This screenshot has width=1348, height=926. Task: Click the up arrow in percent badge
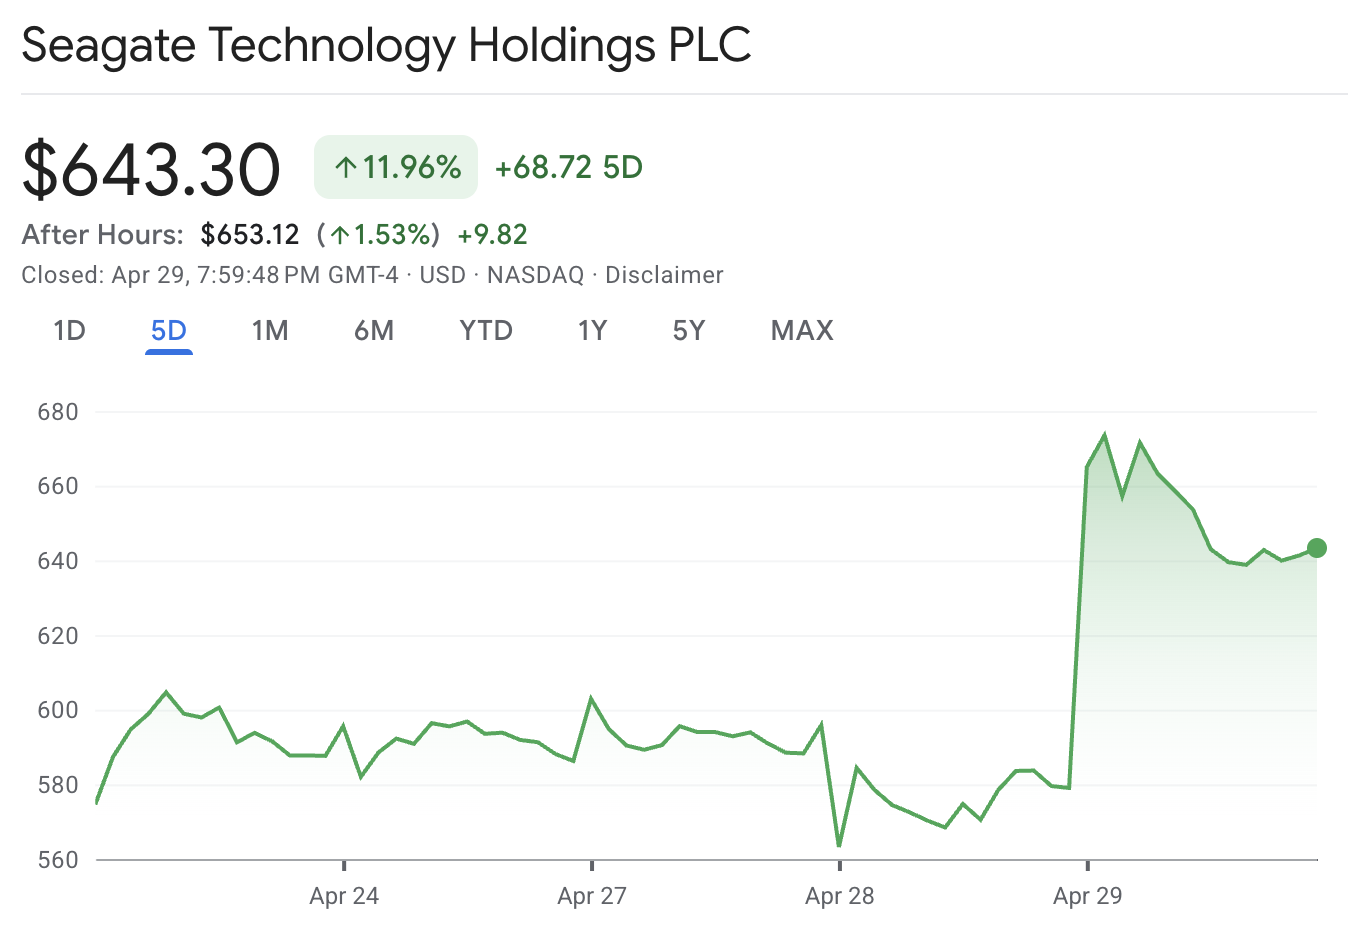tap(346, 167)
